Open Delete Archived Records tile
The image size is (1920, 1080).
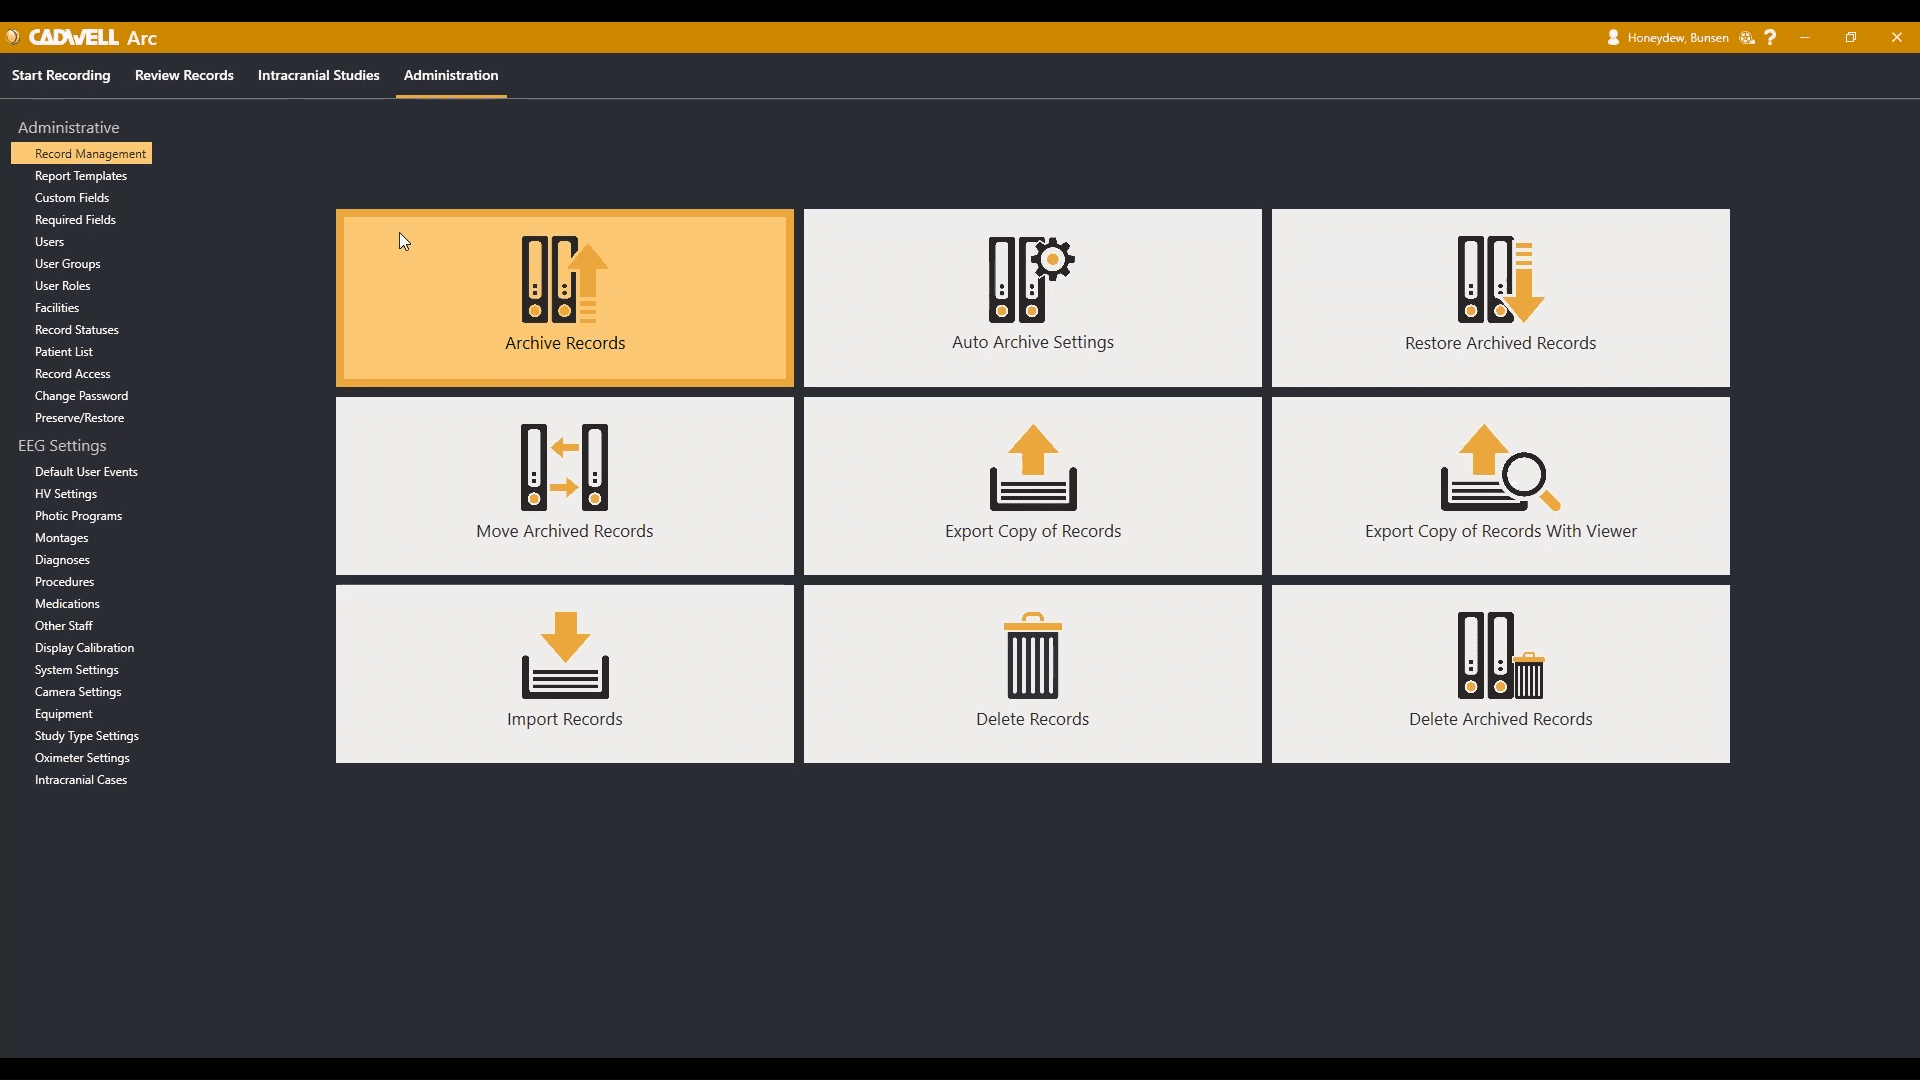[1500, 674]
